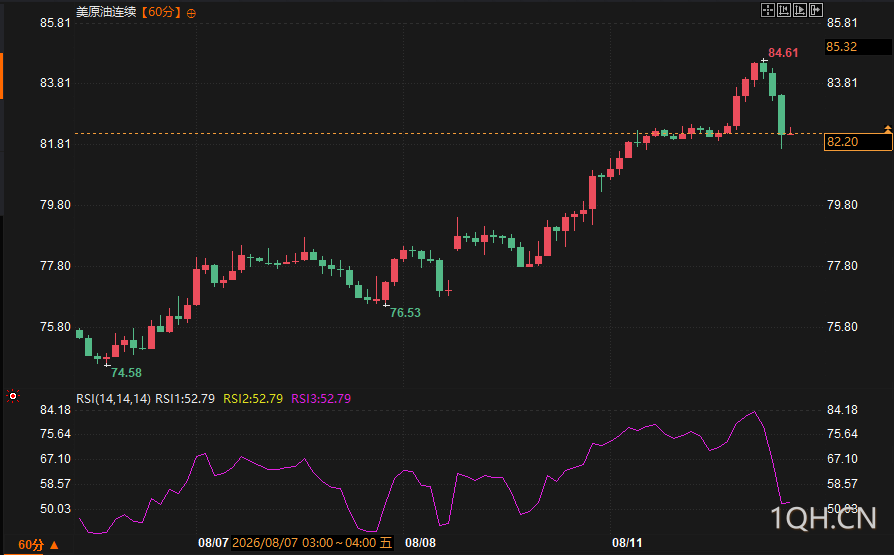Viewport: 894px width, 555px height.
Task: Click the 58.57 RSI level on the right axis
Action: 842,484
